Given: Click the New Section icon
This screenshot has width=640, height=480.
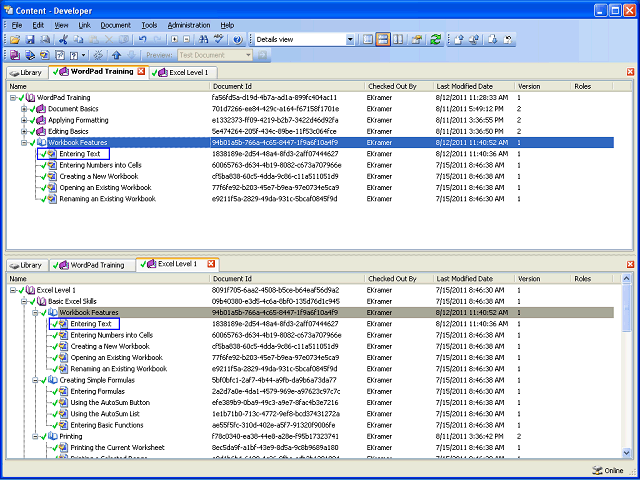Looking at the screenshot, I should (x=30, y=55).
